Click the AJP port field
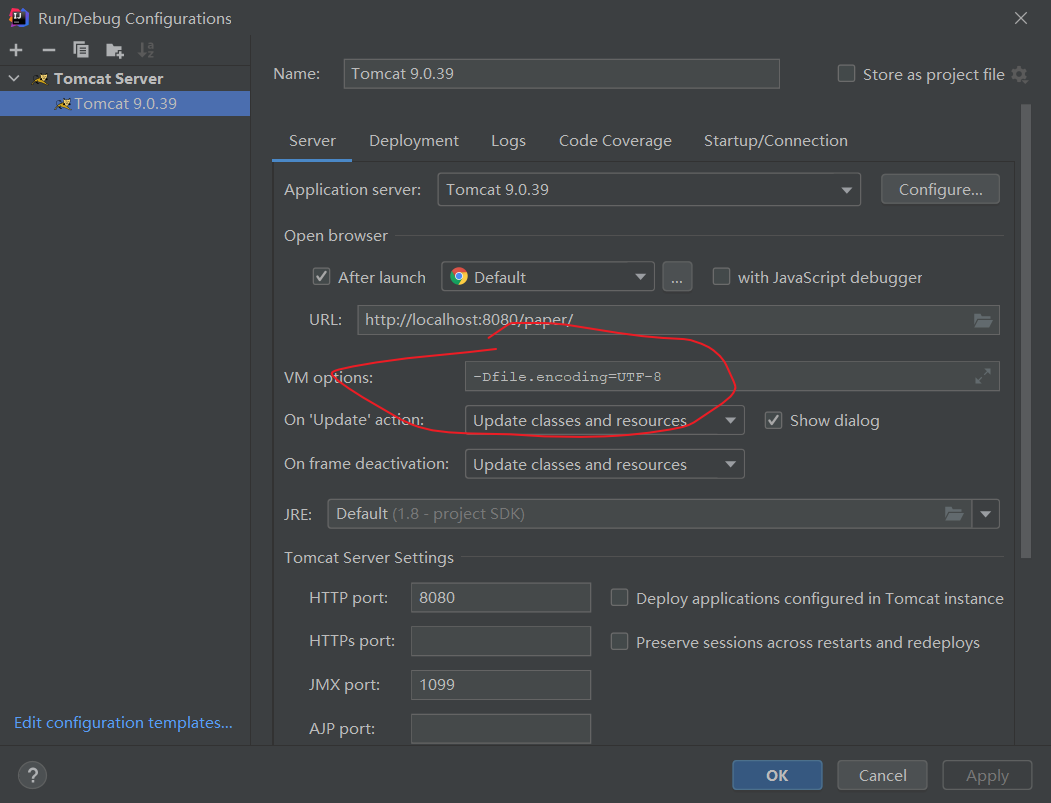The height and width of the screenshot is (803, 1051). coord(501,729)
